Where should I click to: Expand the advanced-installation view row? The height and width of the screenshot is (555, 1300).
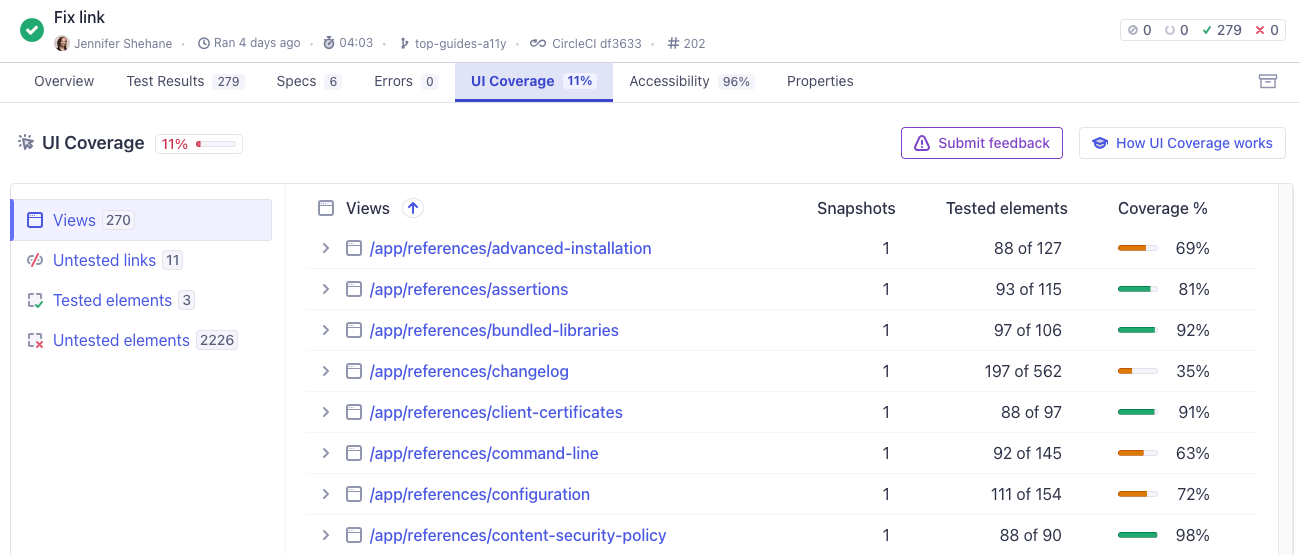coord(325,248)
